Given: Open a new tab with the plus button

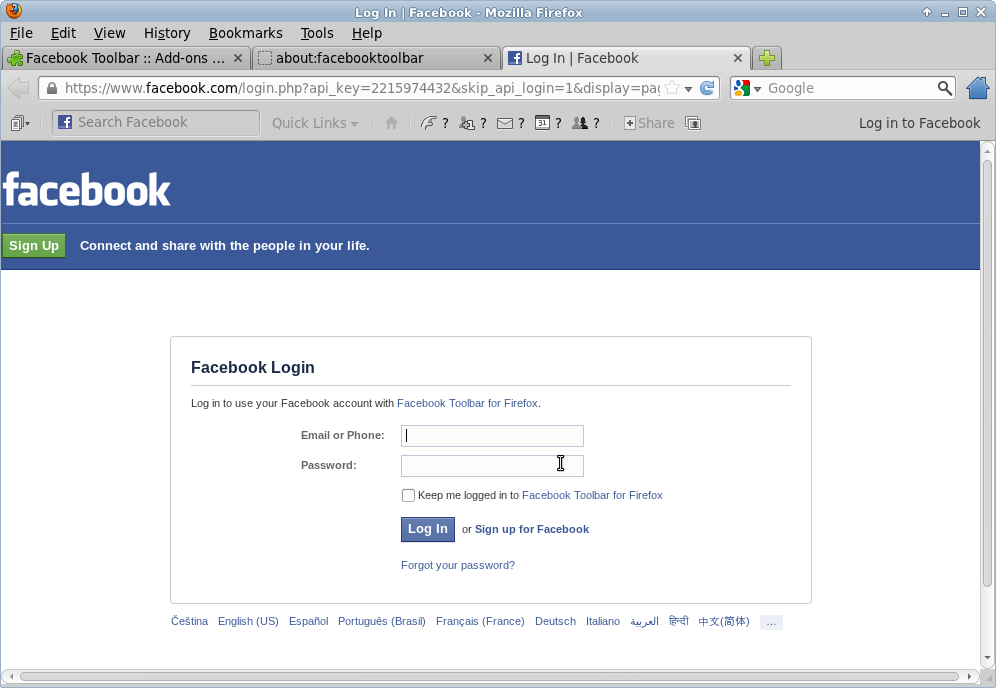Looking at the screenshot, I should click(x=767, y=58).
